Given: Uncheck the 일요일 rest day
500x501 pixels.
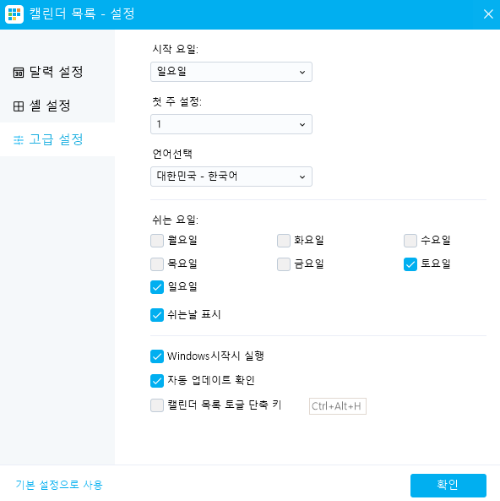Looking at the screenshot, I should tap(157, 287).
